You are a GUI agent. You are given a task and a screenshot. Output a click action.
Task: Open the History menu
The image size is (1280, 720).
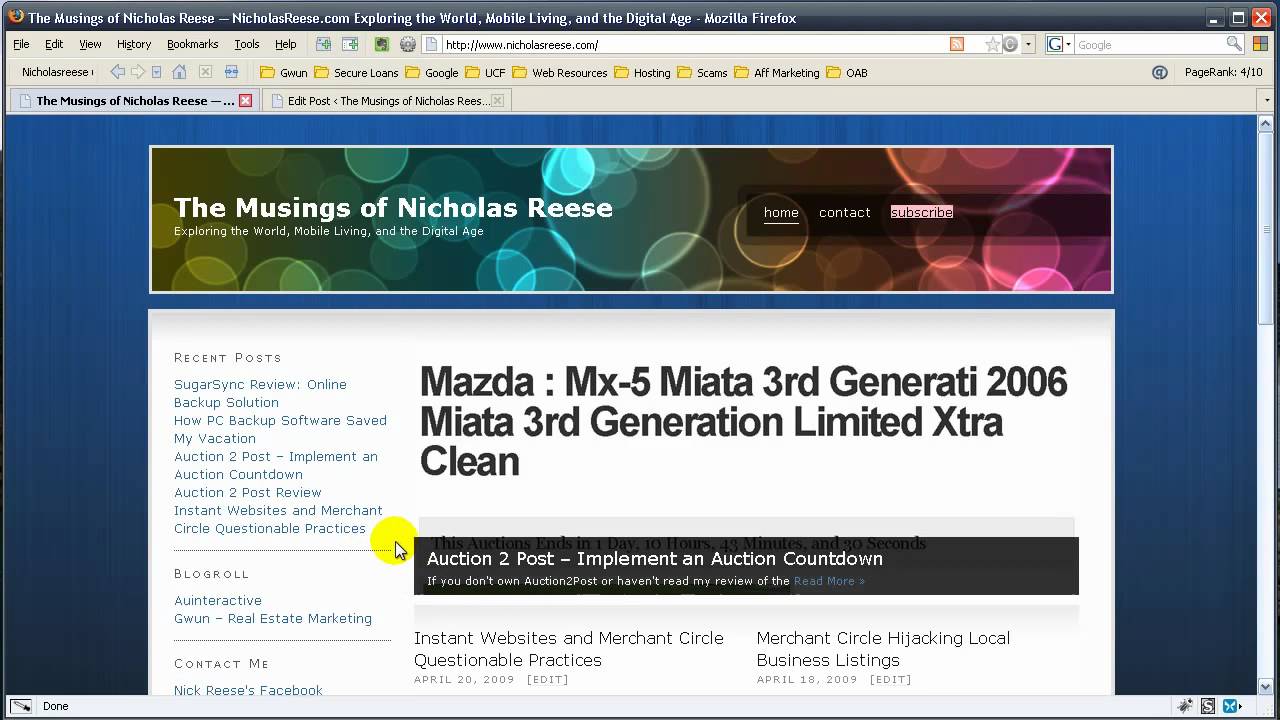click(133, 44)
